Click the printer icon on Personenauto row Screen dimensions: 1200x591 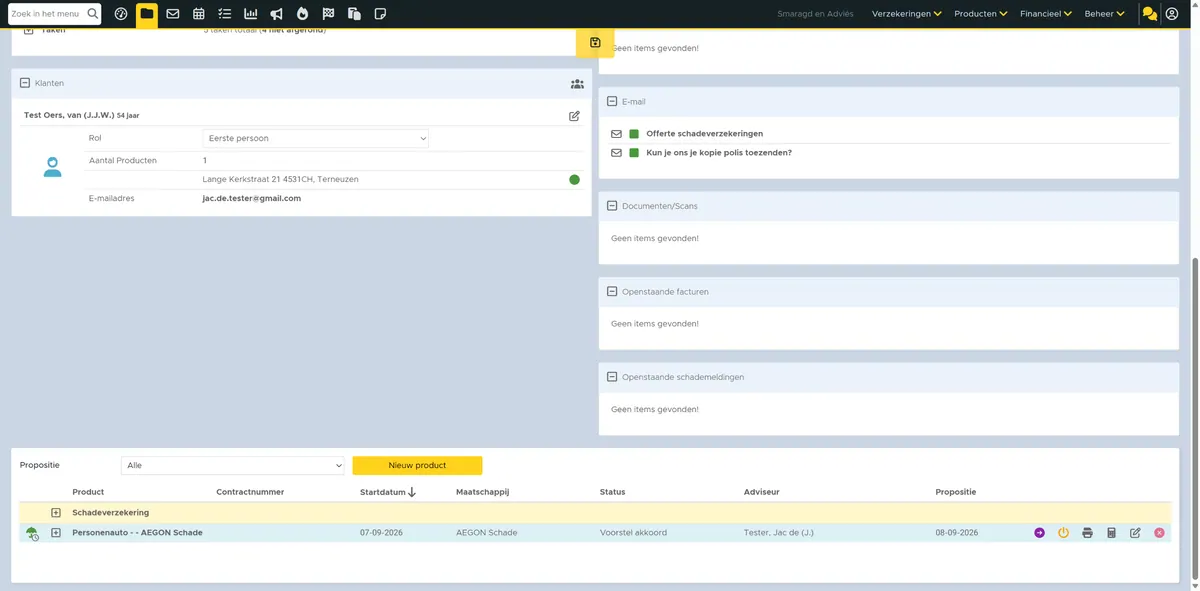coord(1087,533)
